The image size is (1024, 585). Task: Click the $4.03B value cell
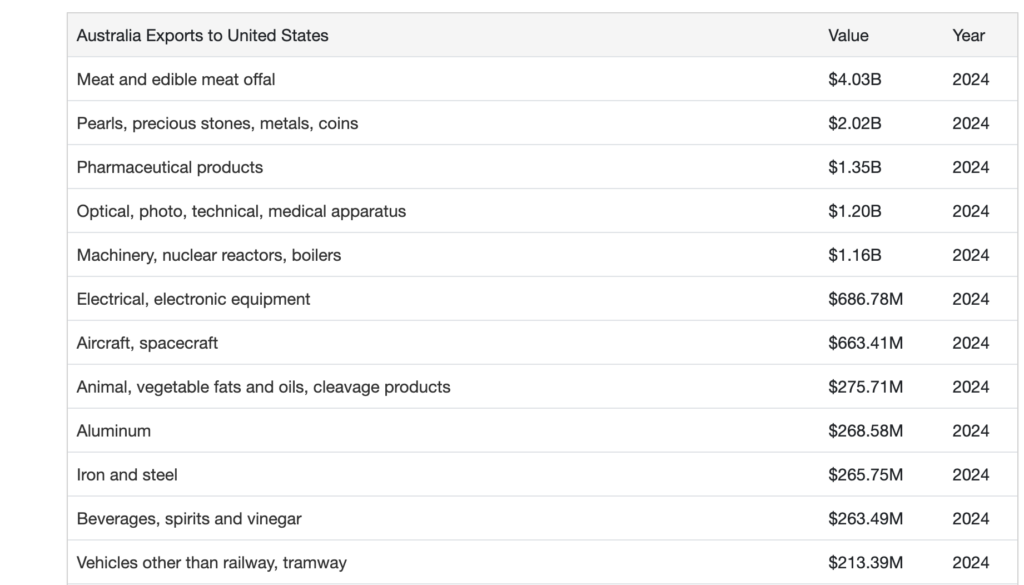855,79
